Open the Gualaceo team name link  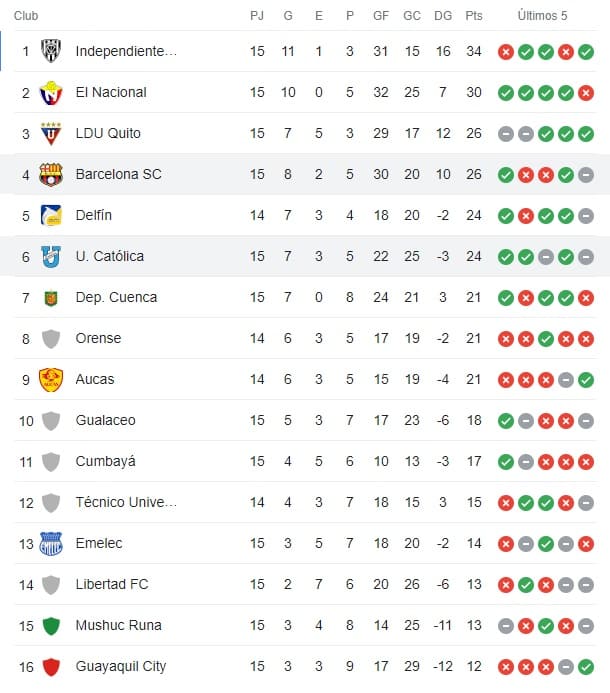[x=105, y=420]
